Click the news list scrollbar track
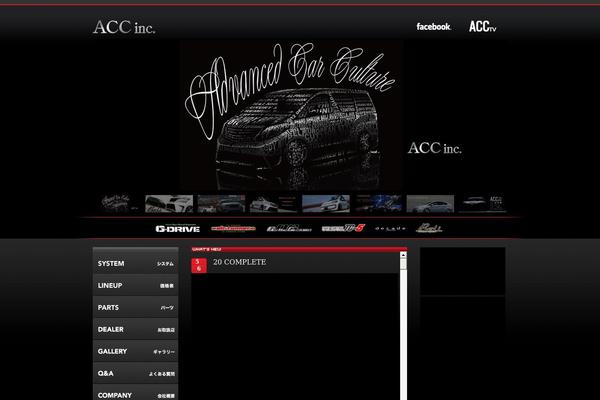Image resolution: width=600 pixels, height=400 pixels. 403,333
